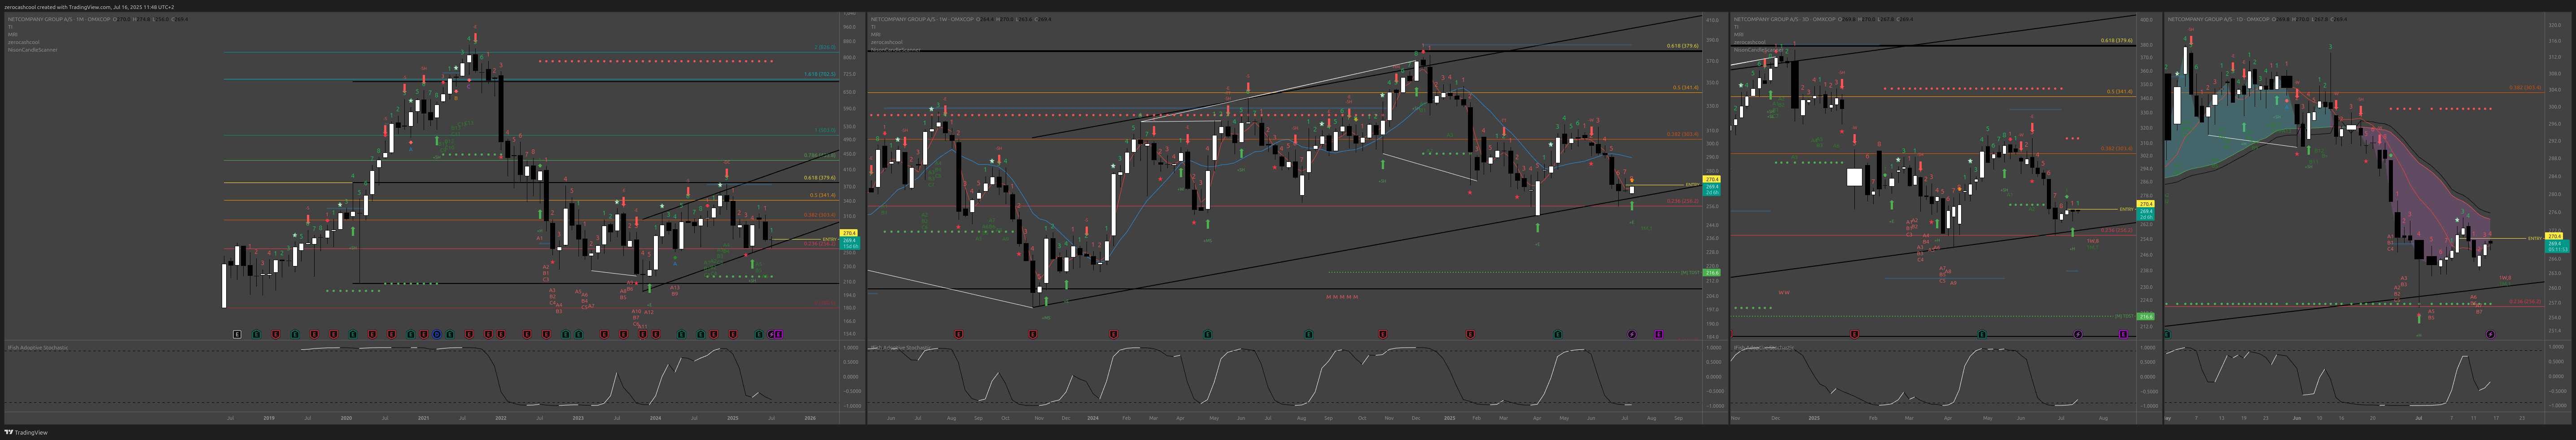Viewport: 2576px width, 440px height.
Task: Click iFish Adaptive Stochastic label on monthly chart
Action: click(x=38, y=348)
